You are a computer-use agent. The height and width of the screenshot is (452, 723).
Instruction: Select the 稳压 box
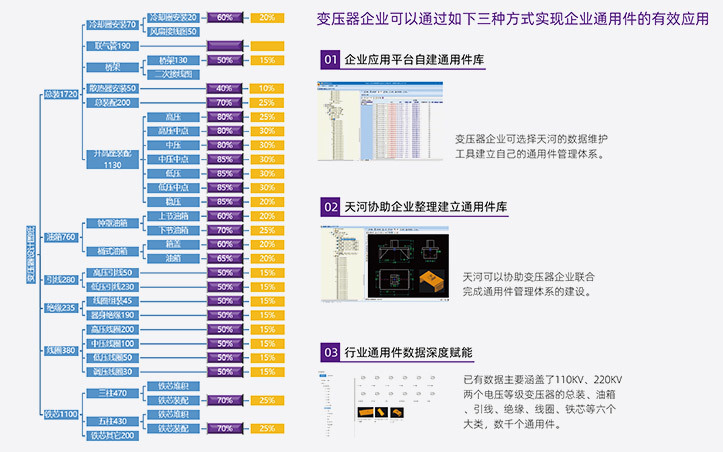(x=173, y=202)
